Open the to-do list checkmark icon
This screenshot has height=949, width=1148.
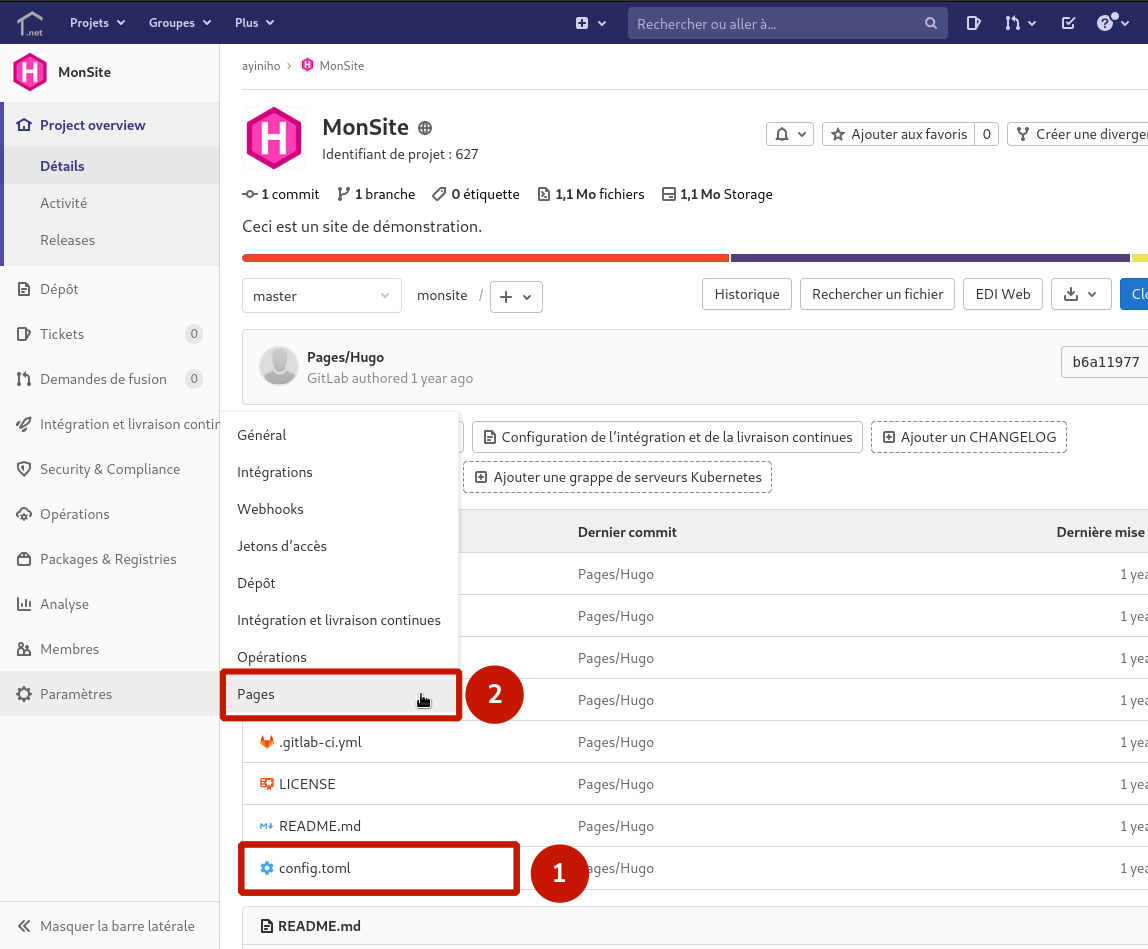point(1068,23)
